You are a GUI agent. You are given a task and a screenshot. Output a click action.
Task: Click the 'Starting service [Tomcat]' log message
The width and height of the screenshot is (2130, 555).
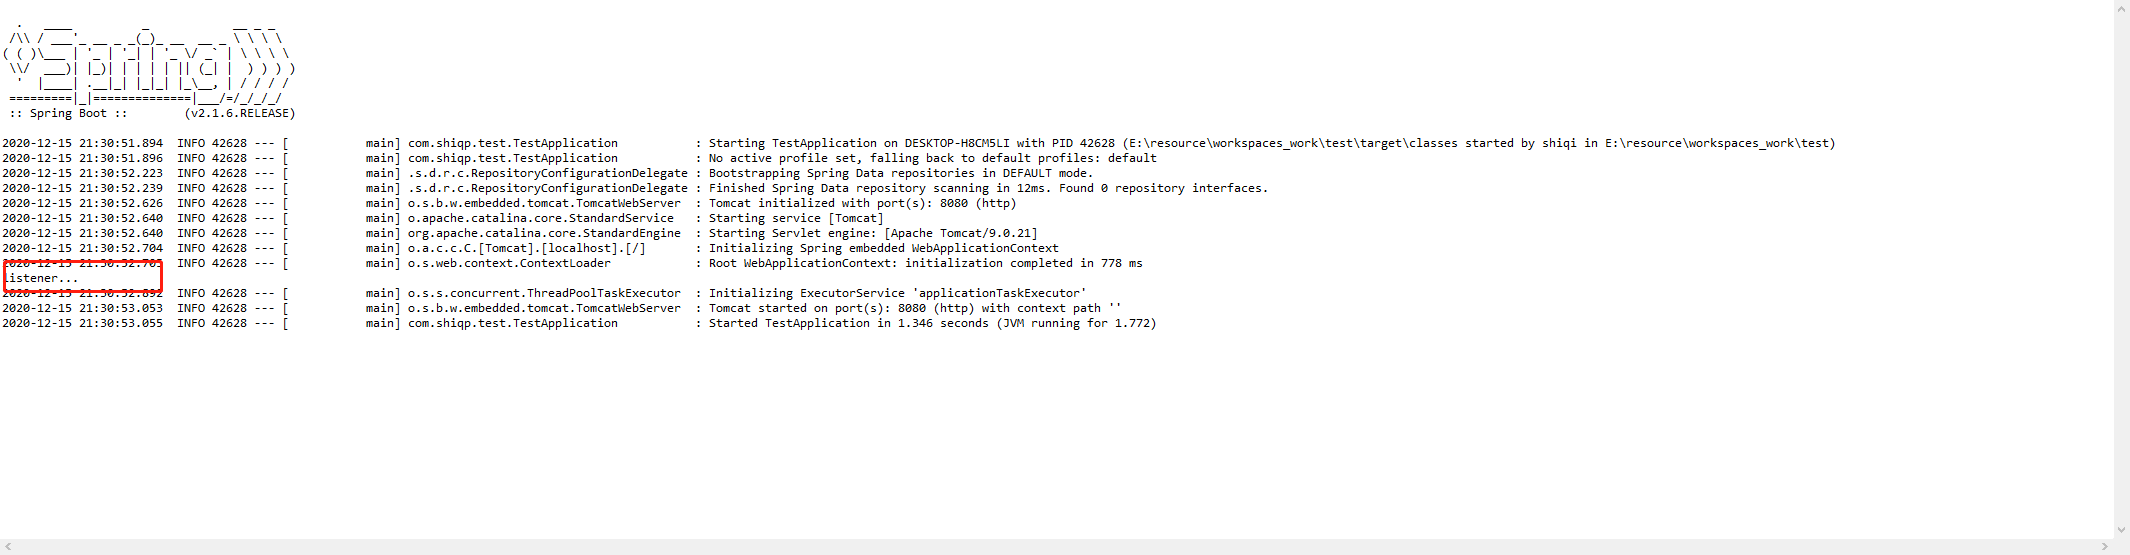tap(796, 218)
